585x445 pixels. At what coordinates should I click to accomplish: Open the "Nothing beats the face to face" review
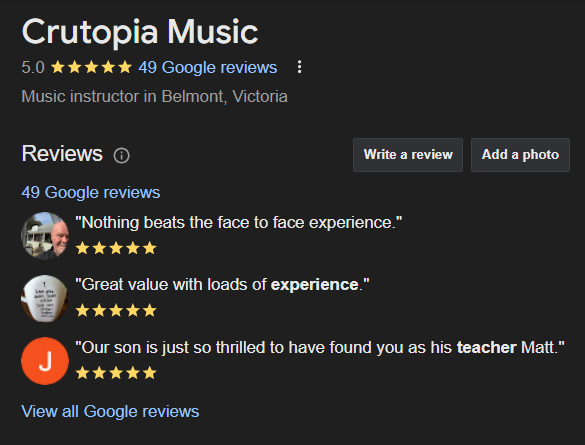[239, 223]
